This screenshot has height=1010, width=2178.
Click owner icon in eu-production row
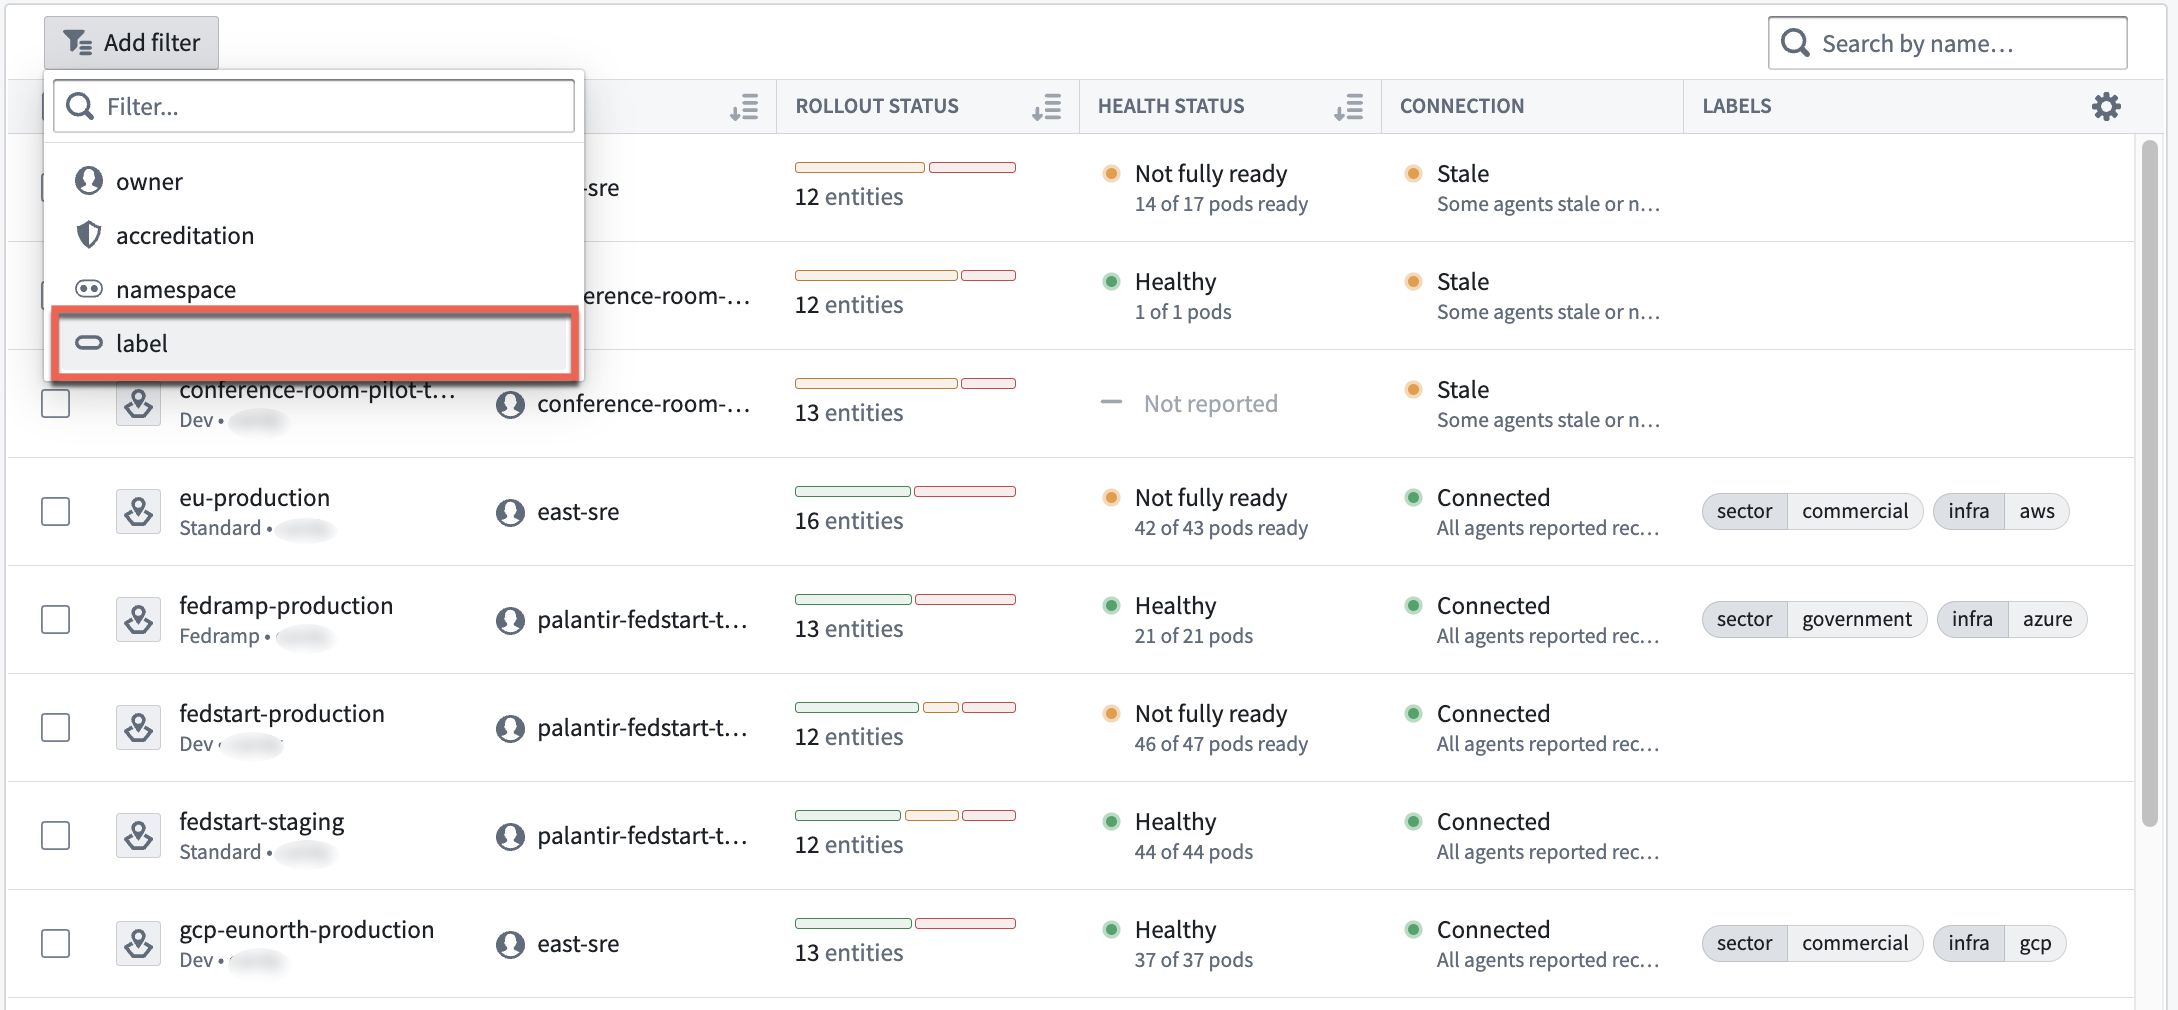510,512
